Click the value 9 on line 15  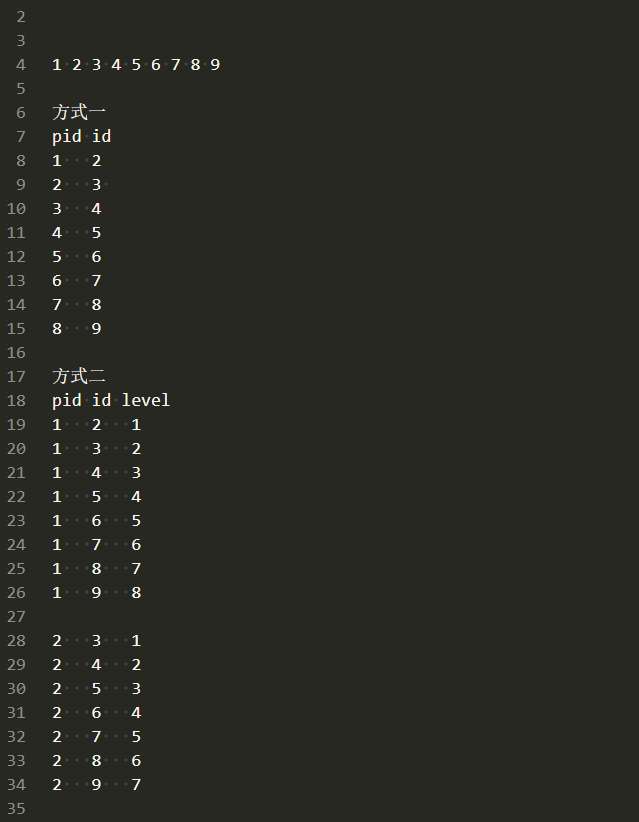[x=96, y=329]
